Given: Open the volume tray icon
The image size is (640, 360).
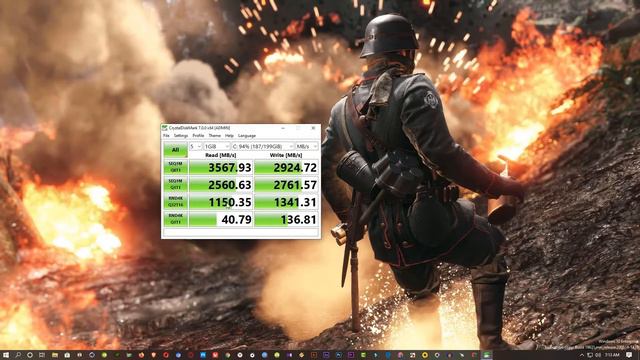Looking at the screenshot, I should point(598,355).
